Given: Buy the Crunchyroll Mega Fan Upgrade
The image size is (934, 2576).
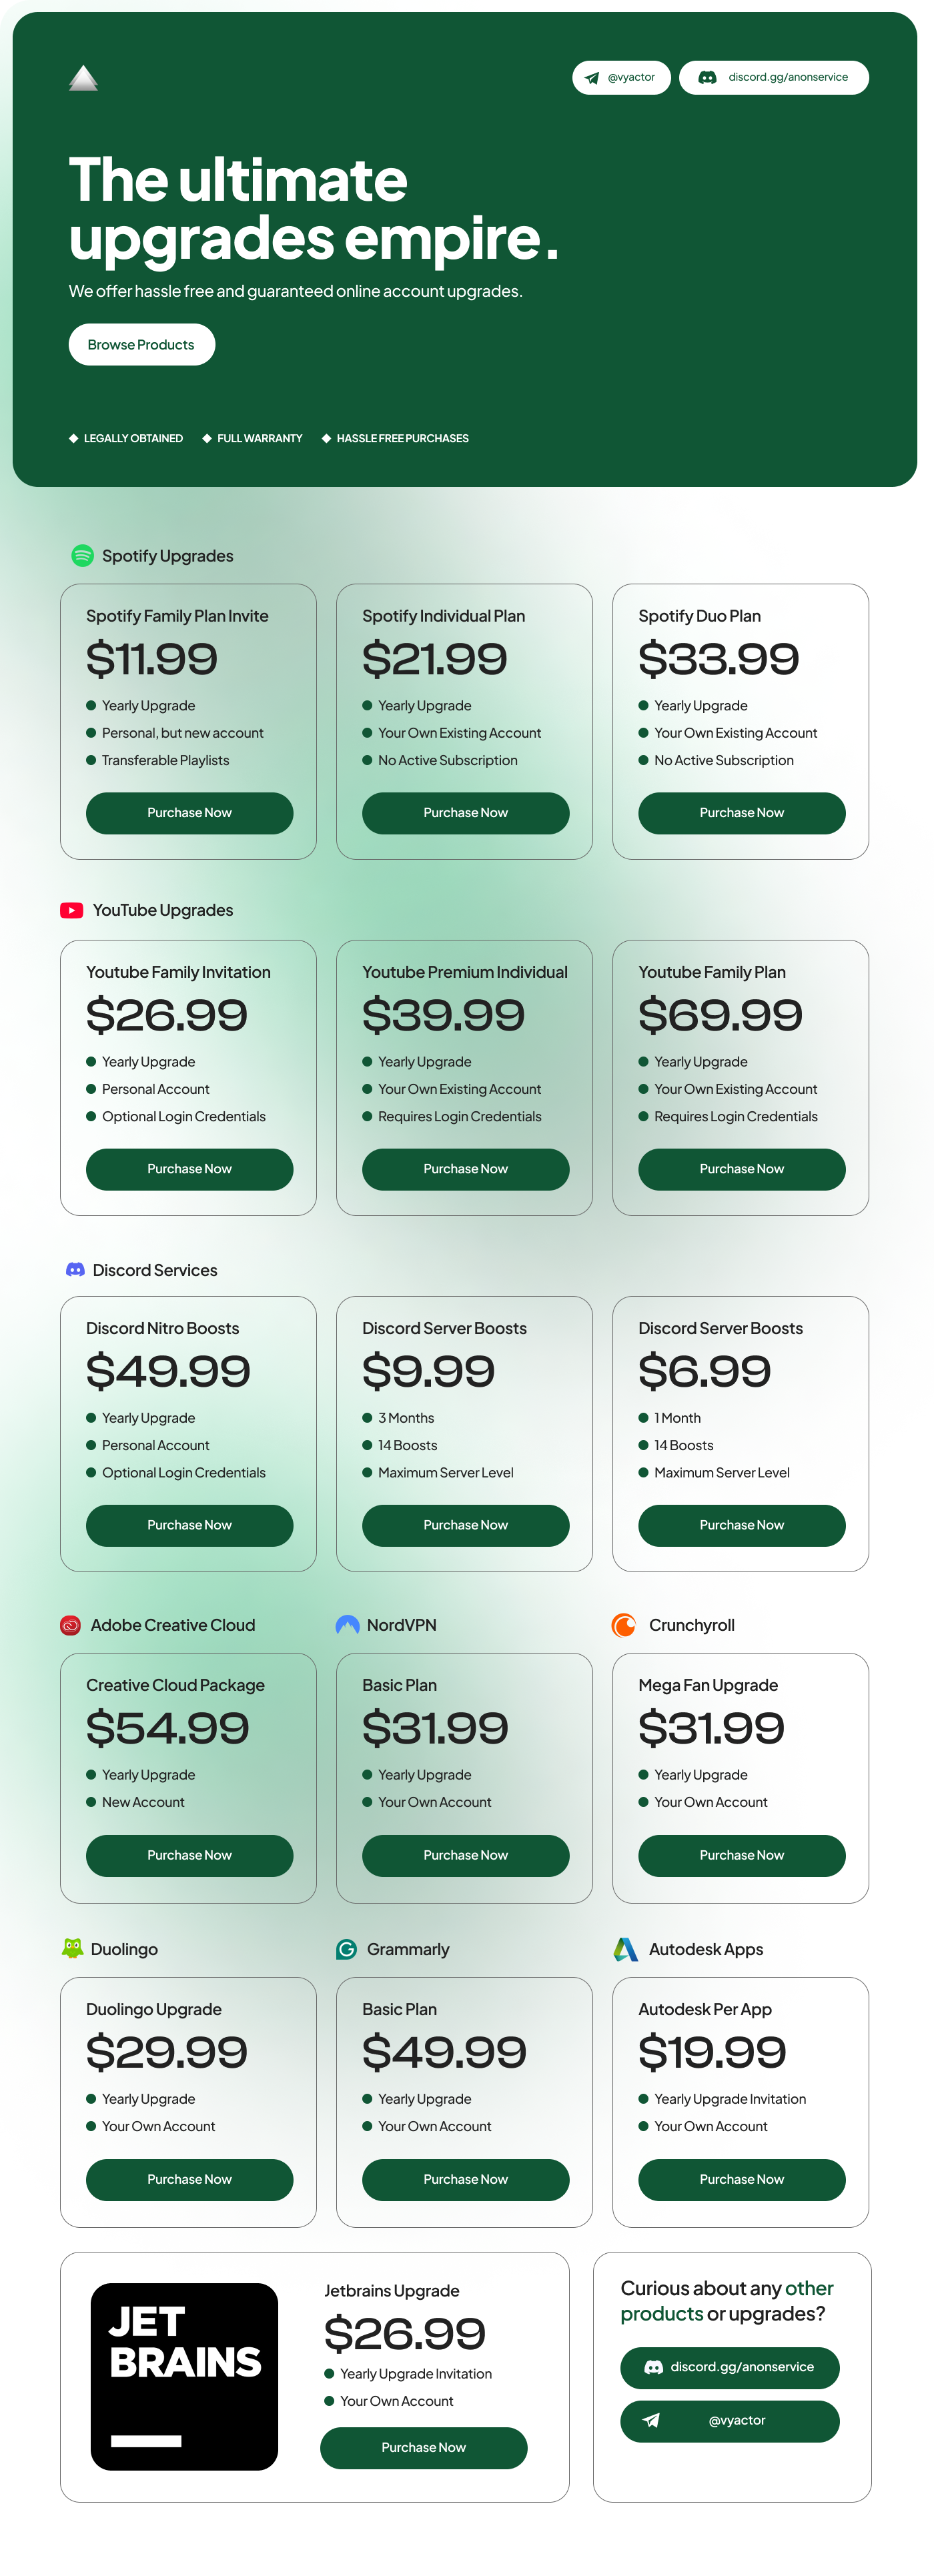Looking at the screenshot, I should click(741, 1855).
